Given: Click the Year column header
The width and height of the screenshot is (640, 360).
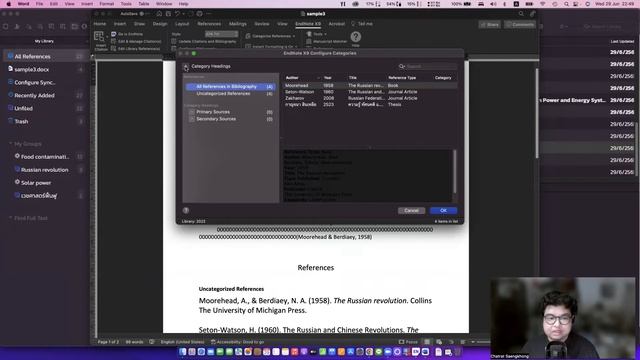Looking at the screenshot, I should click(x=328, y=78).
